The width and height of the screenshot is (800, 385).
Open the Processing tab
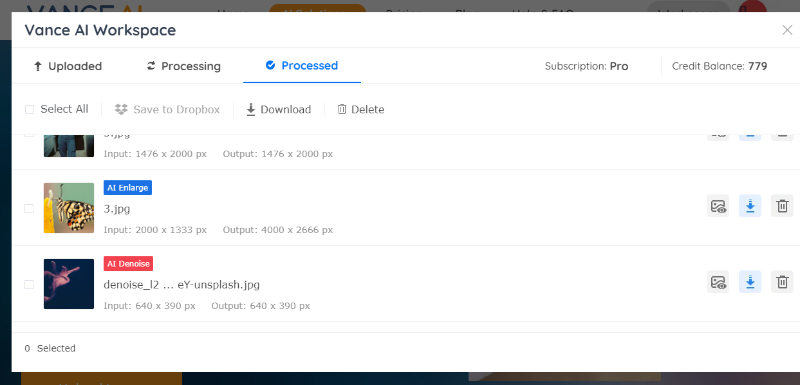pos(183,66)
